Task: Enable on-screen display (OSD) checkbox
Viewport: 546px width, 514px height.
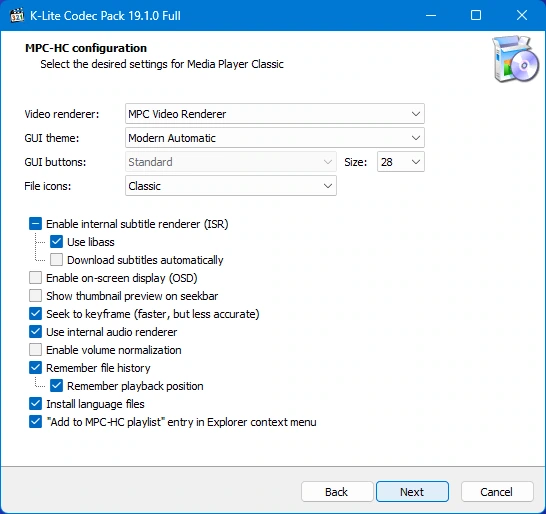Action: tap(36, 278)
